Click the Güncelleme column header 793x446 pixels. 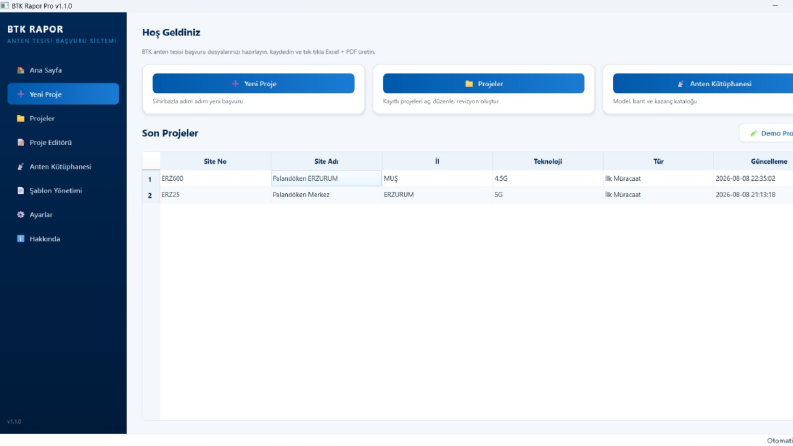tap(754, 161)
